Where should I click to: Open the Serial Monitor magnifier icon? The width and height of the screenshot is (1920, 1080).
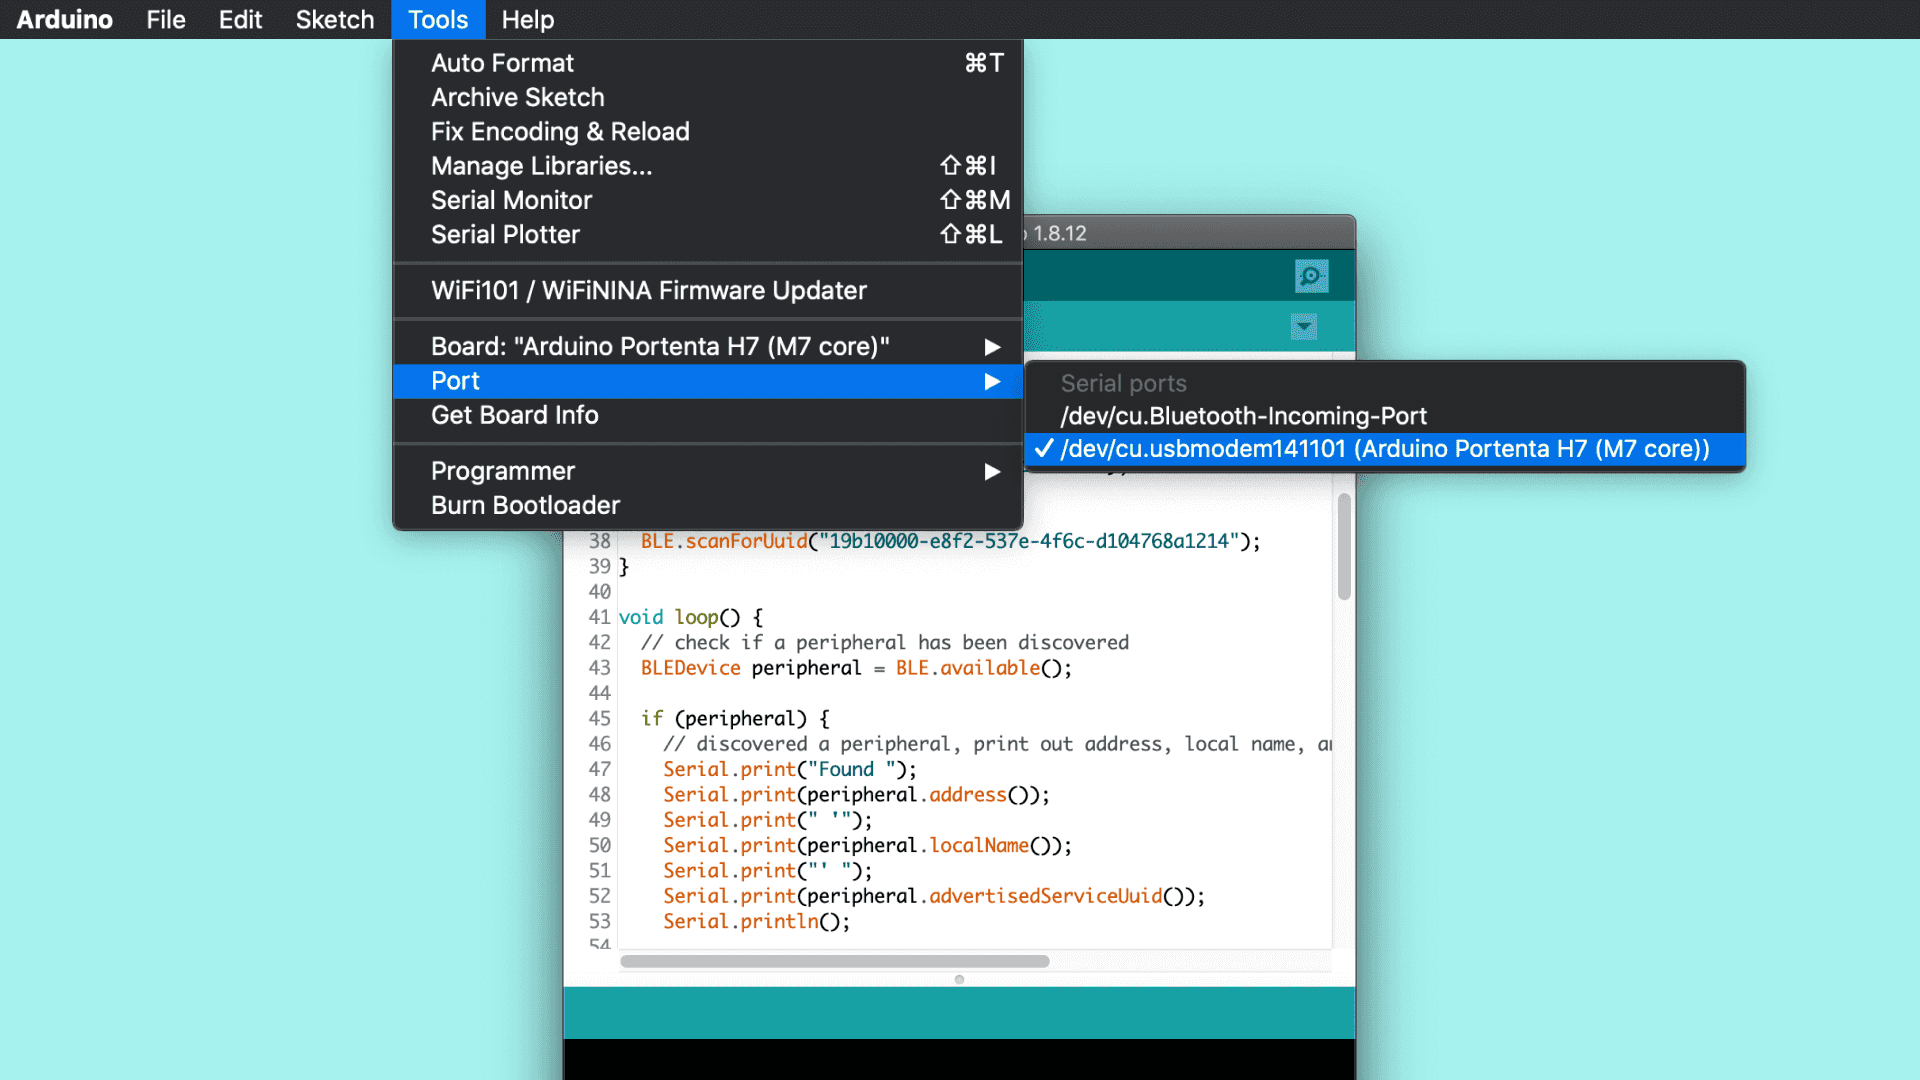(x=1311, y=276)
